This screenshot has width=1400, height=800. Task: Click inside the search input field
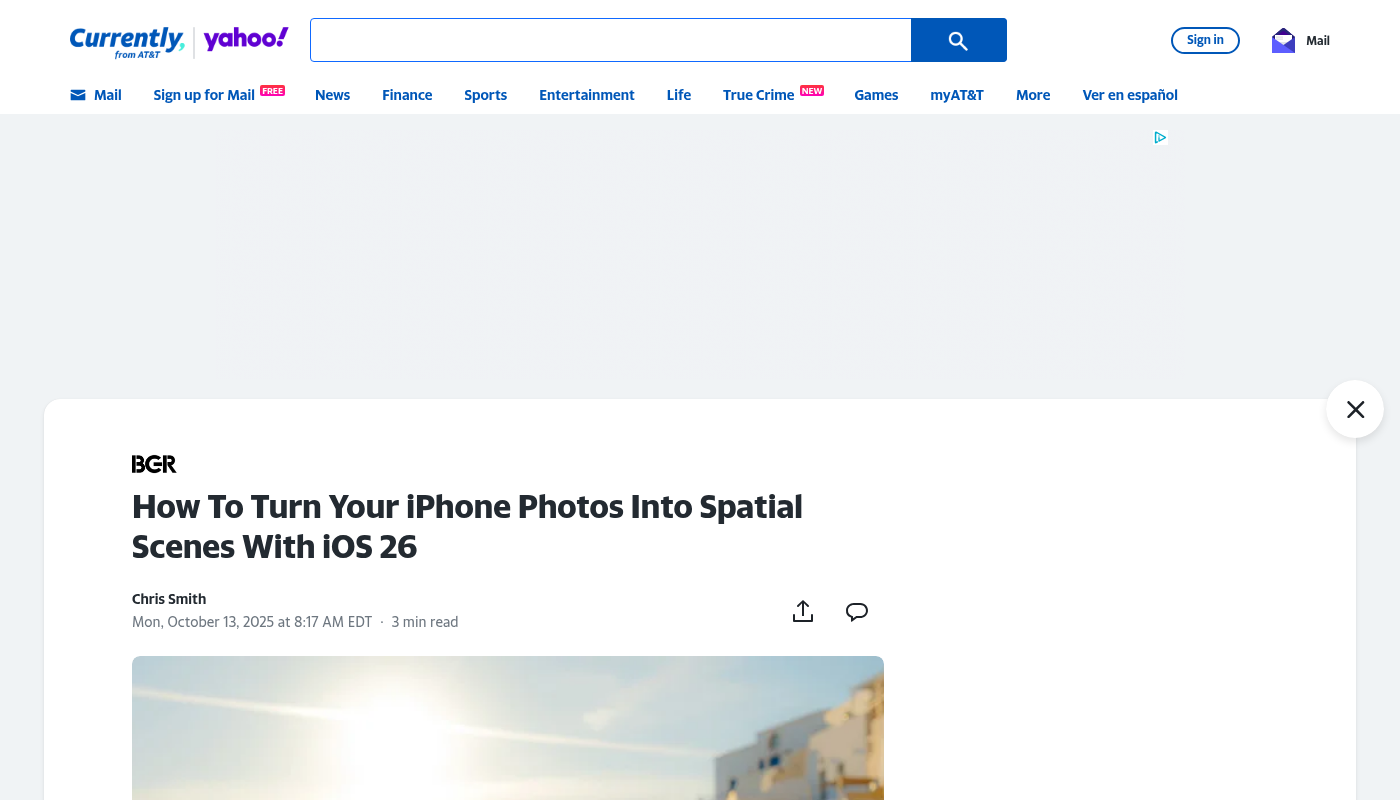(x=610, y=41)
